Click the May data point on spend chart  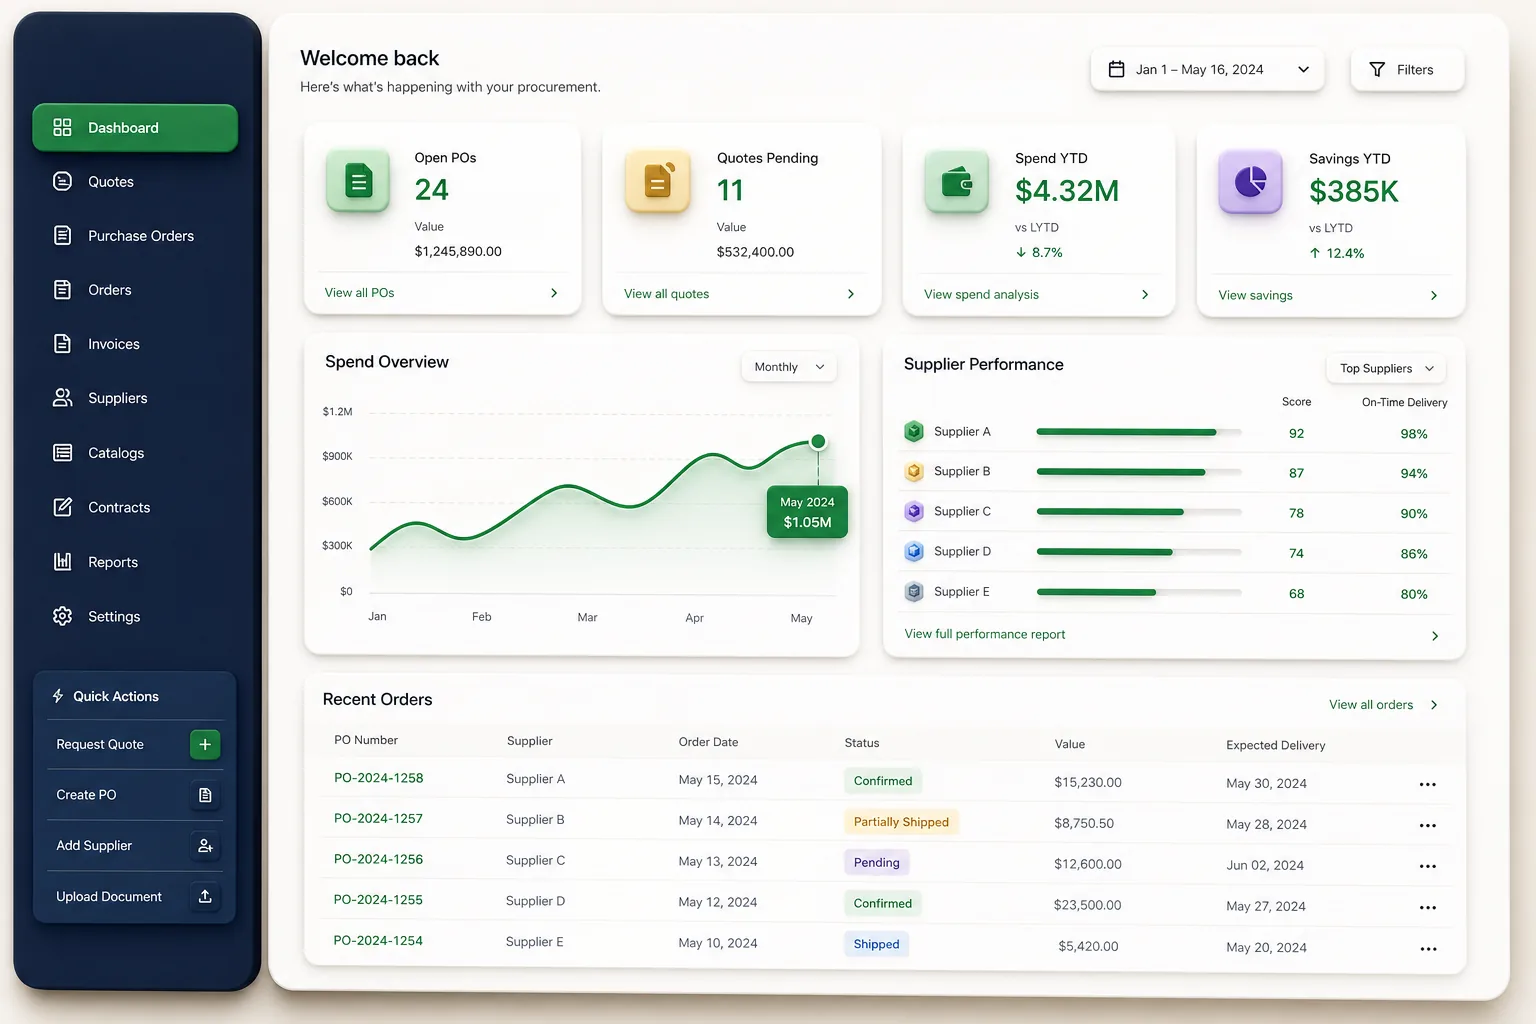click(x=818, y=441)
